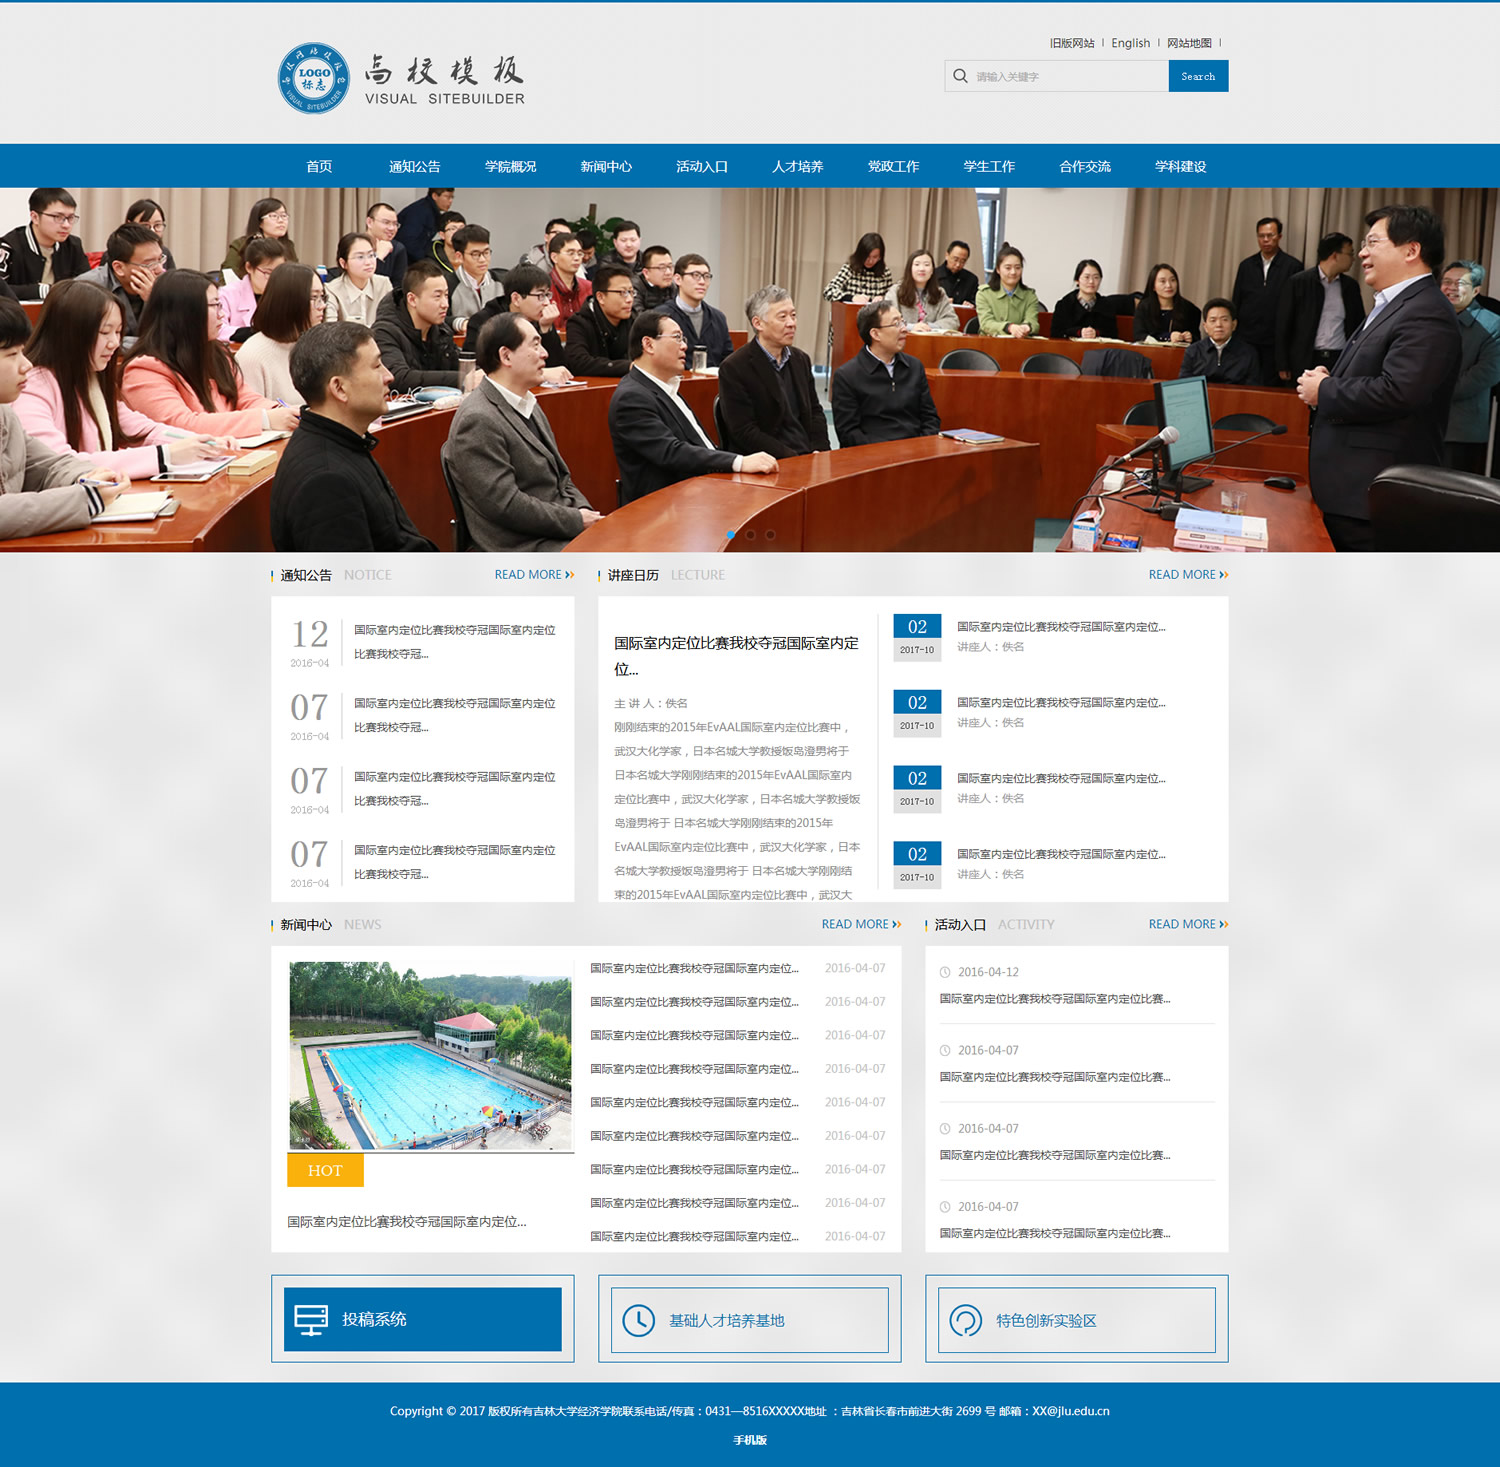The width and height of the screenshot is (1500, 1467).
Task: Open the 学院概况 navigation menu
Action: pos(510,166)
